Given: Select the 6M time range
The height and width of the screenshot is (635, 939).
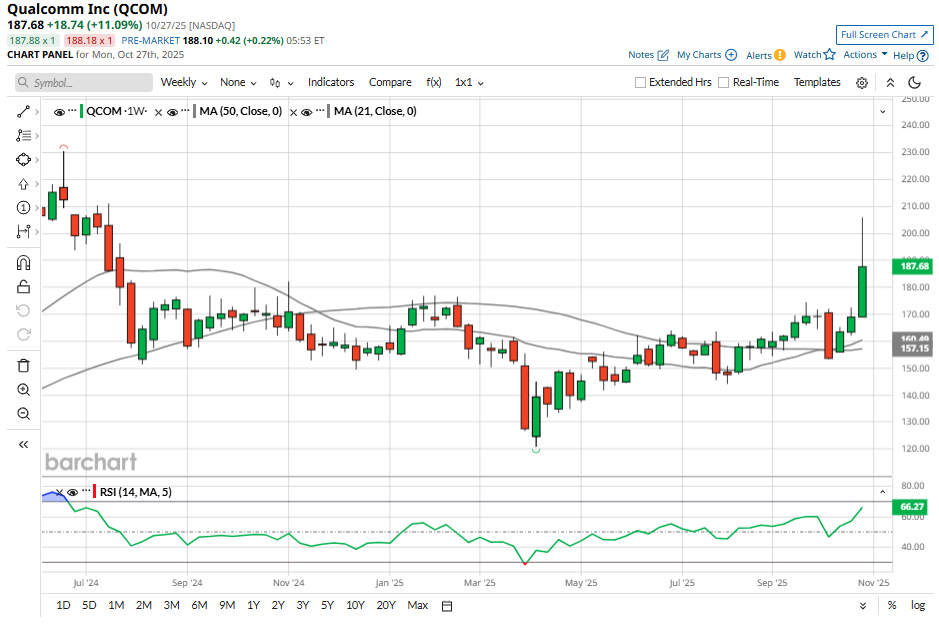Looking at the screenshot, I should coord(199,605).
